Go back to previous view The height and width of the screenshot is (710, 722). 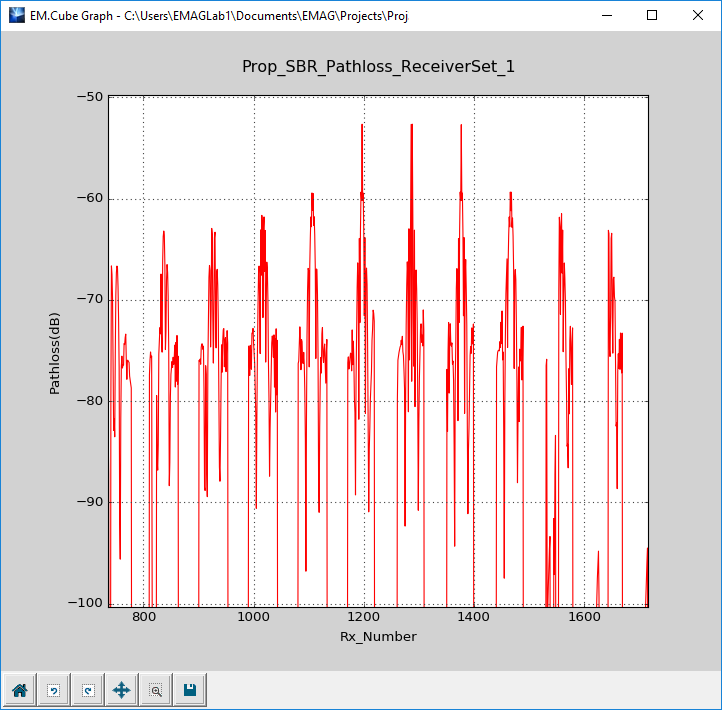(x=53, y=690)
